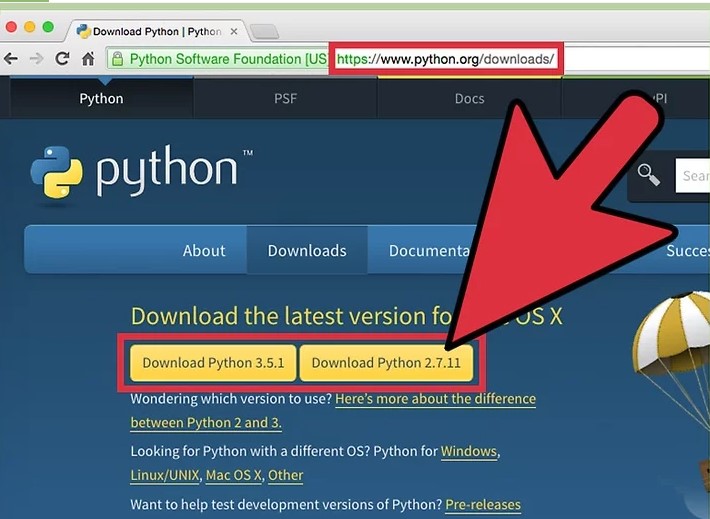Click the Download Python 3.5.1 button

pyautogui.click(x=213, y=363)
